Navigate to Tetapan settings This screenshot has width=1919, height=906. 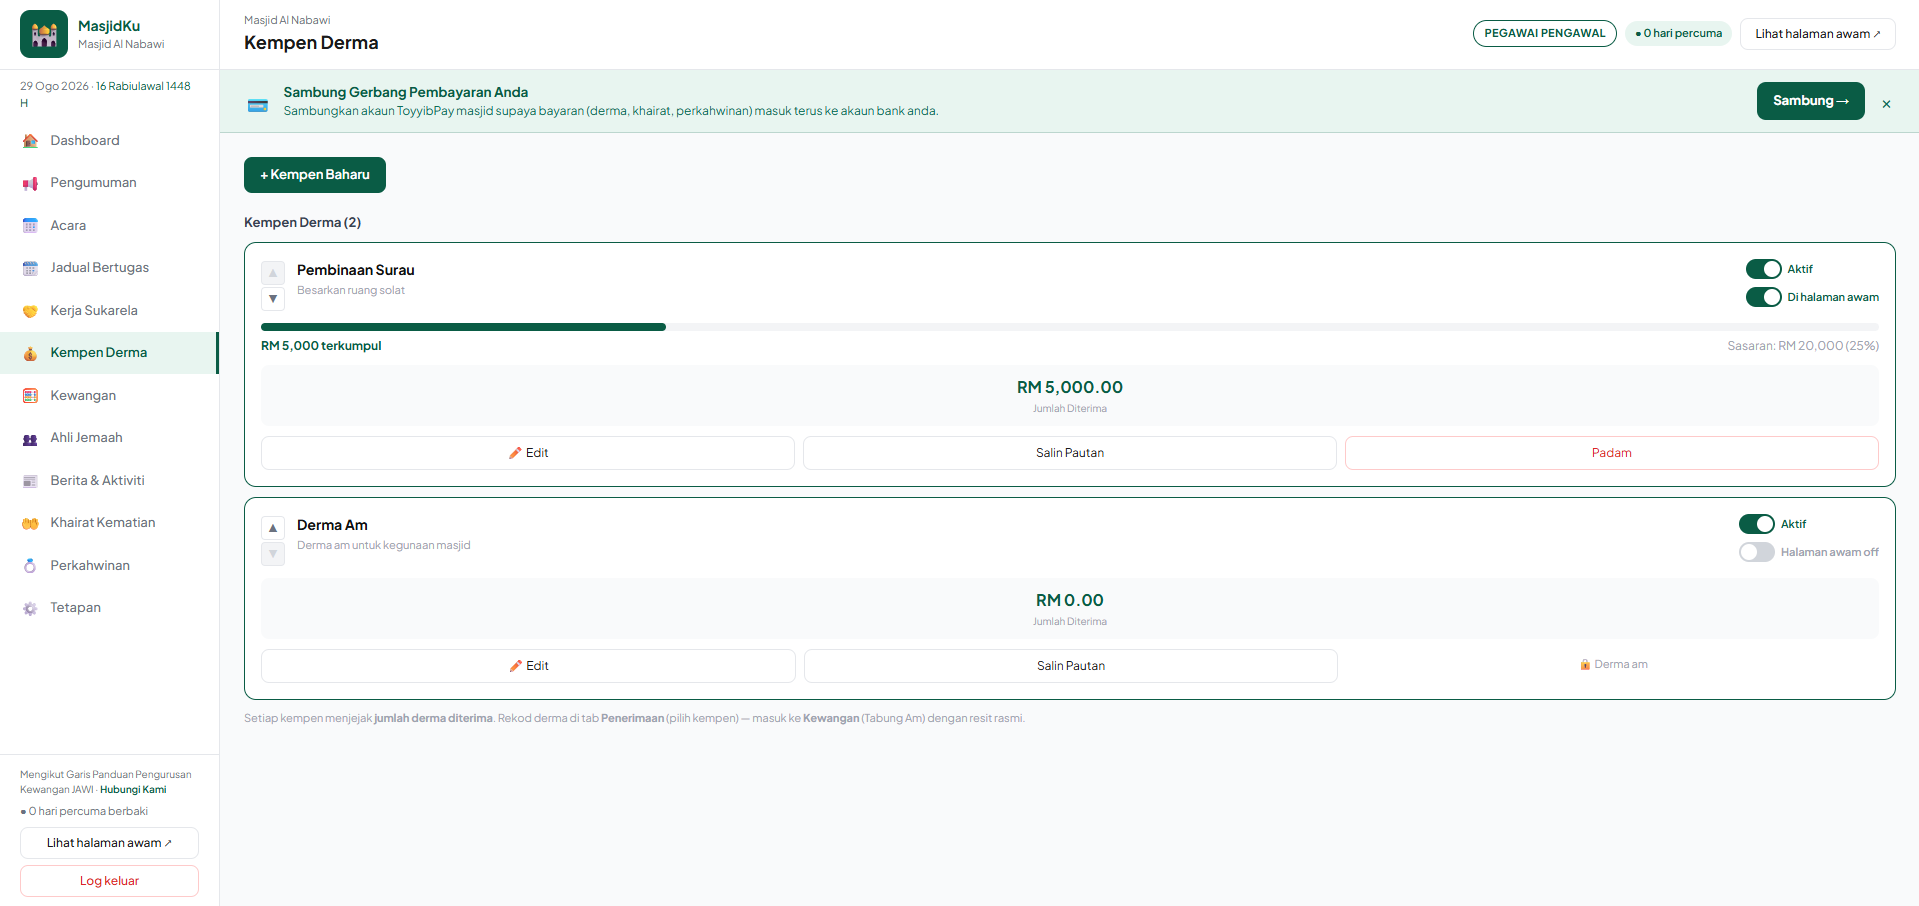click(109, 608)
